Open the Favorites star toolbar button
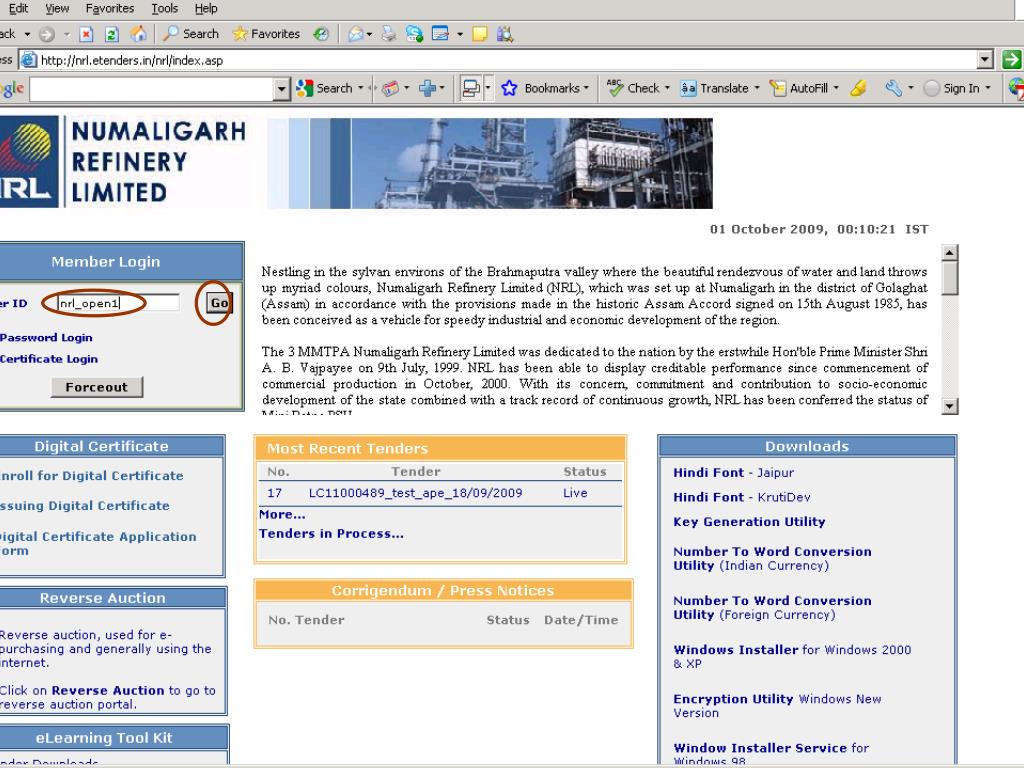Viewport: 1024px width, 768px height. tap(266, 34)
